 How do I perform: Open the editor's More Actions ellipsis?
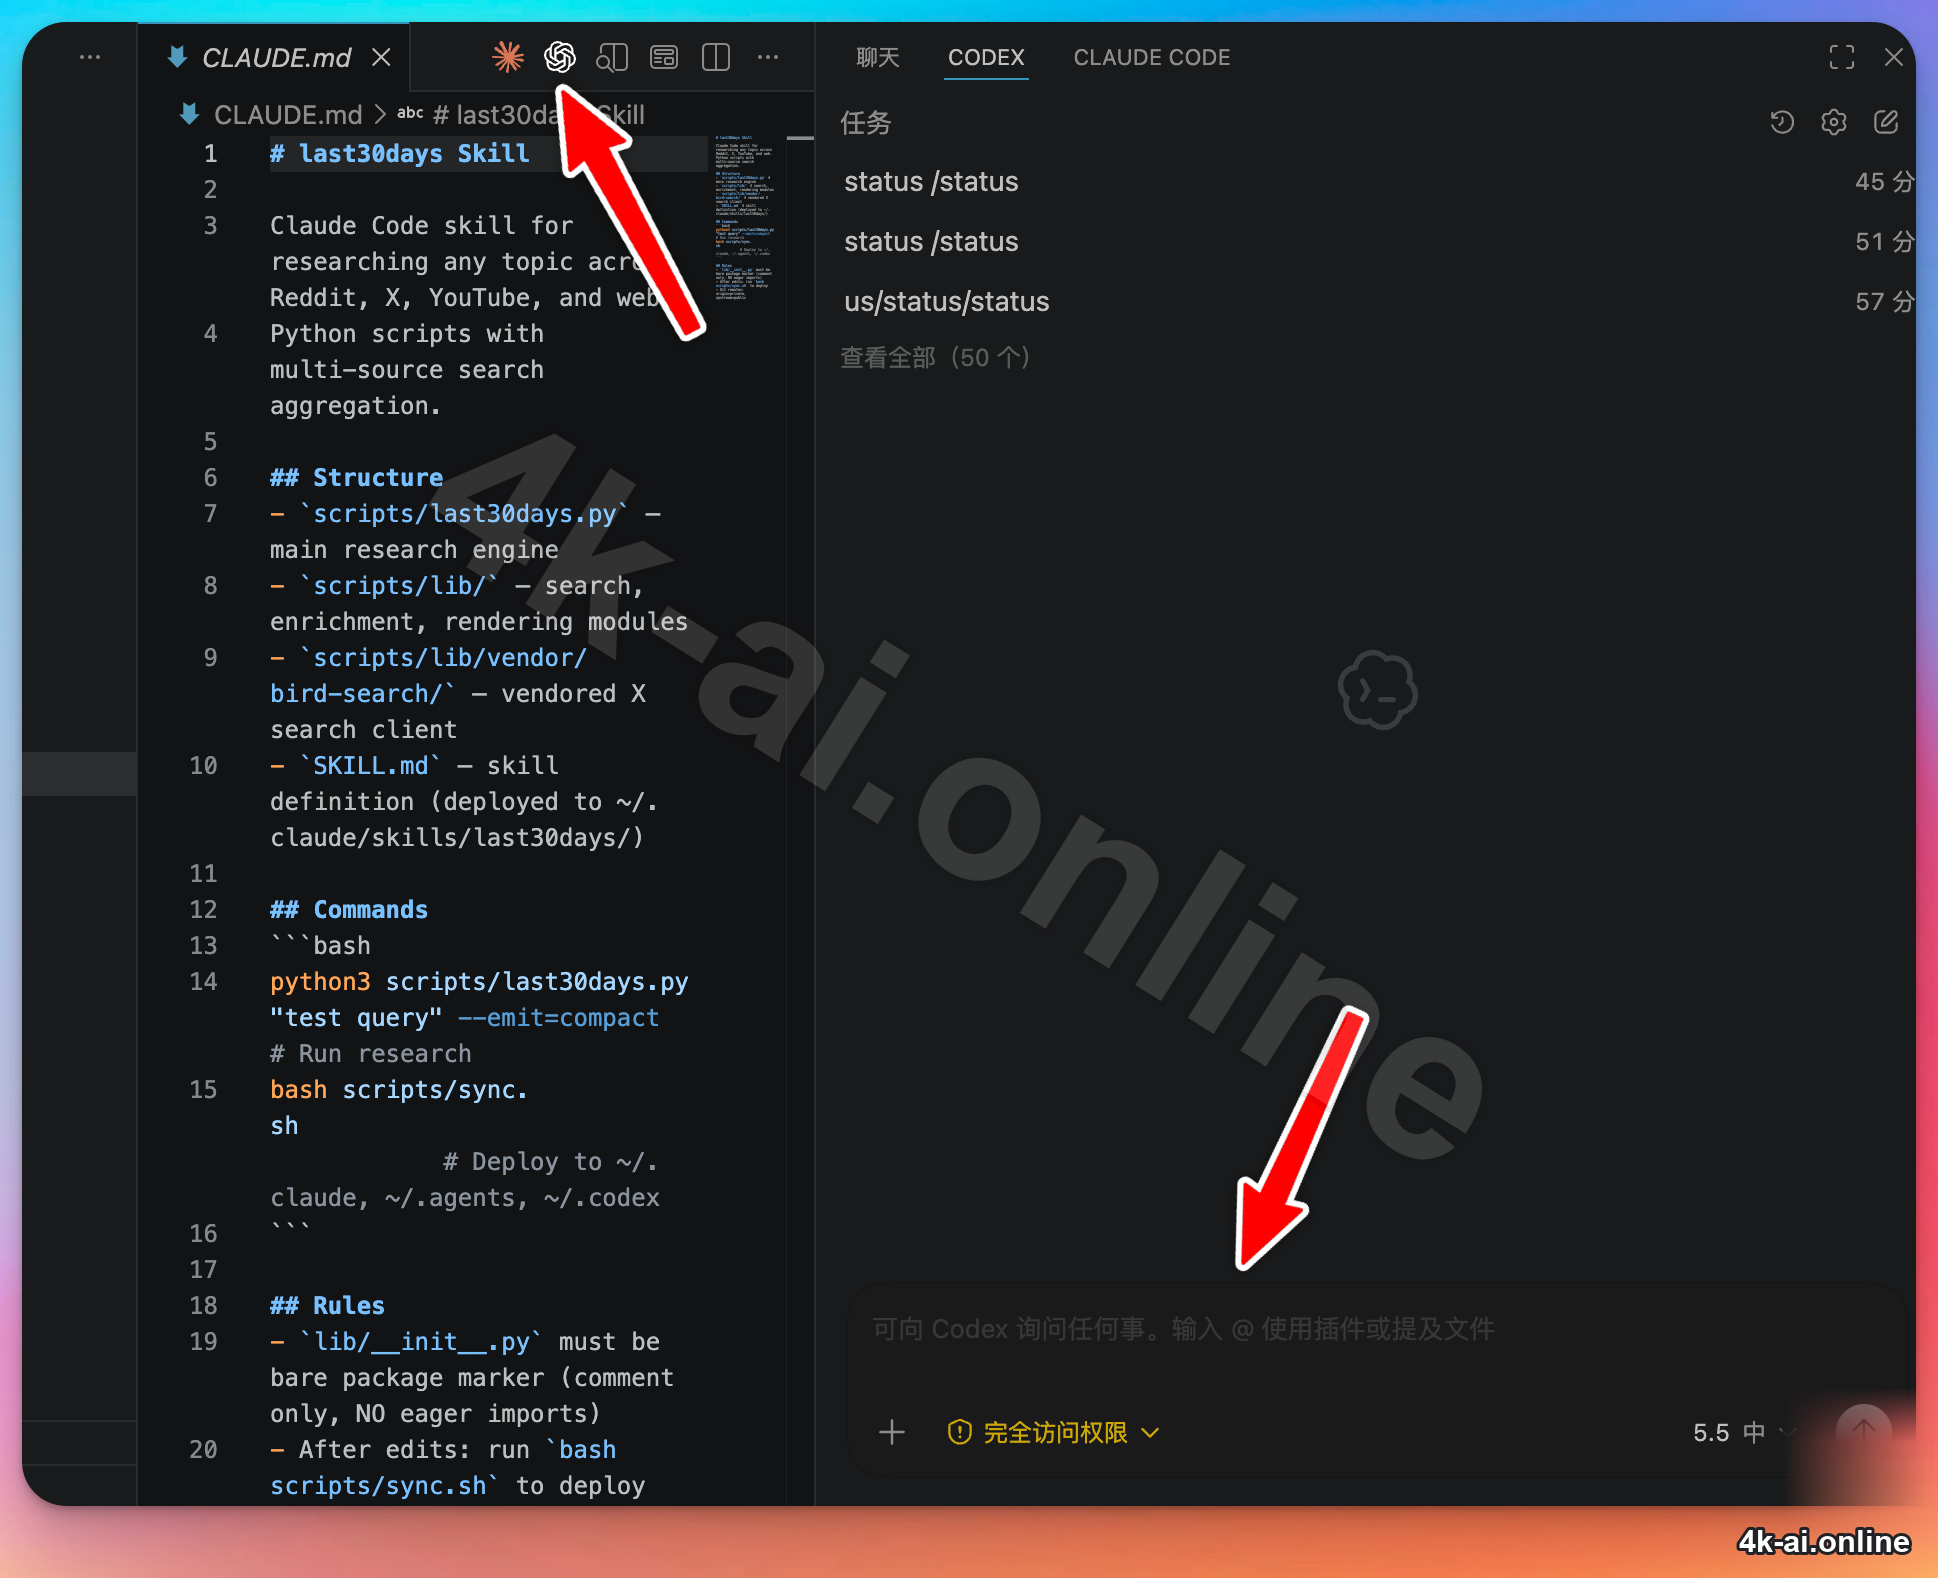coord(768,57)
